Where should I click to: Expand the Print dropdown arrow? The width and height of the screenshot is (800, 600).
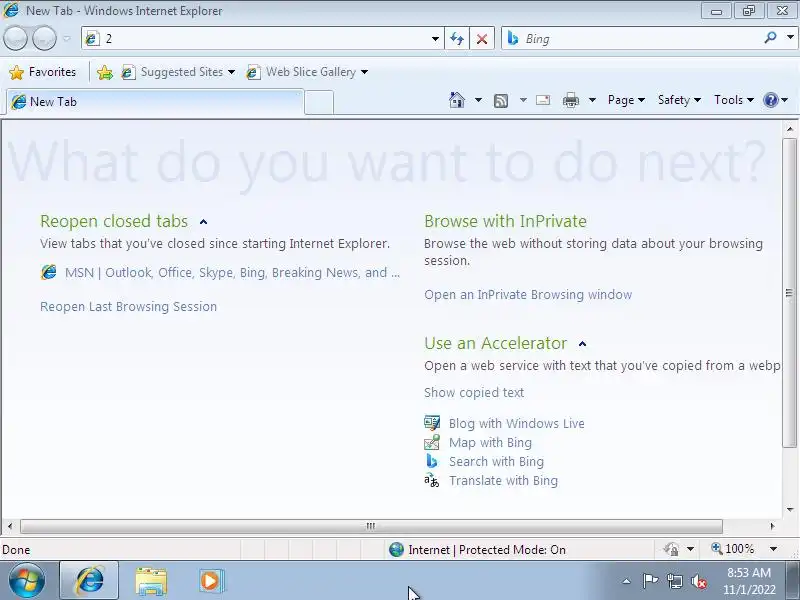[592, 100]
